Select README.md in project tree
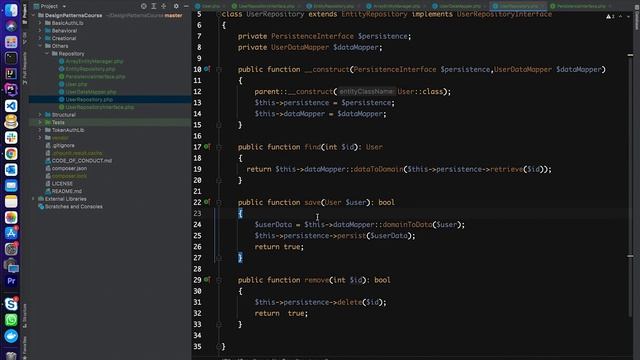This screenshot has width=640, height=360. (x=67, y=191)
